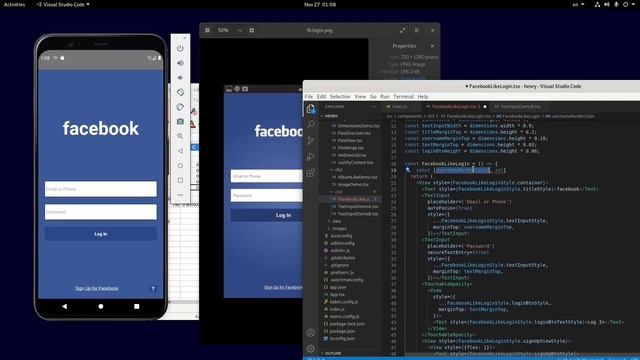Image resolution: width=640 pixels, height=360 pixels.
Task: Switch to the index.js editor tab
Action: (x=399, y=107)
